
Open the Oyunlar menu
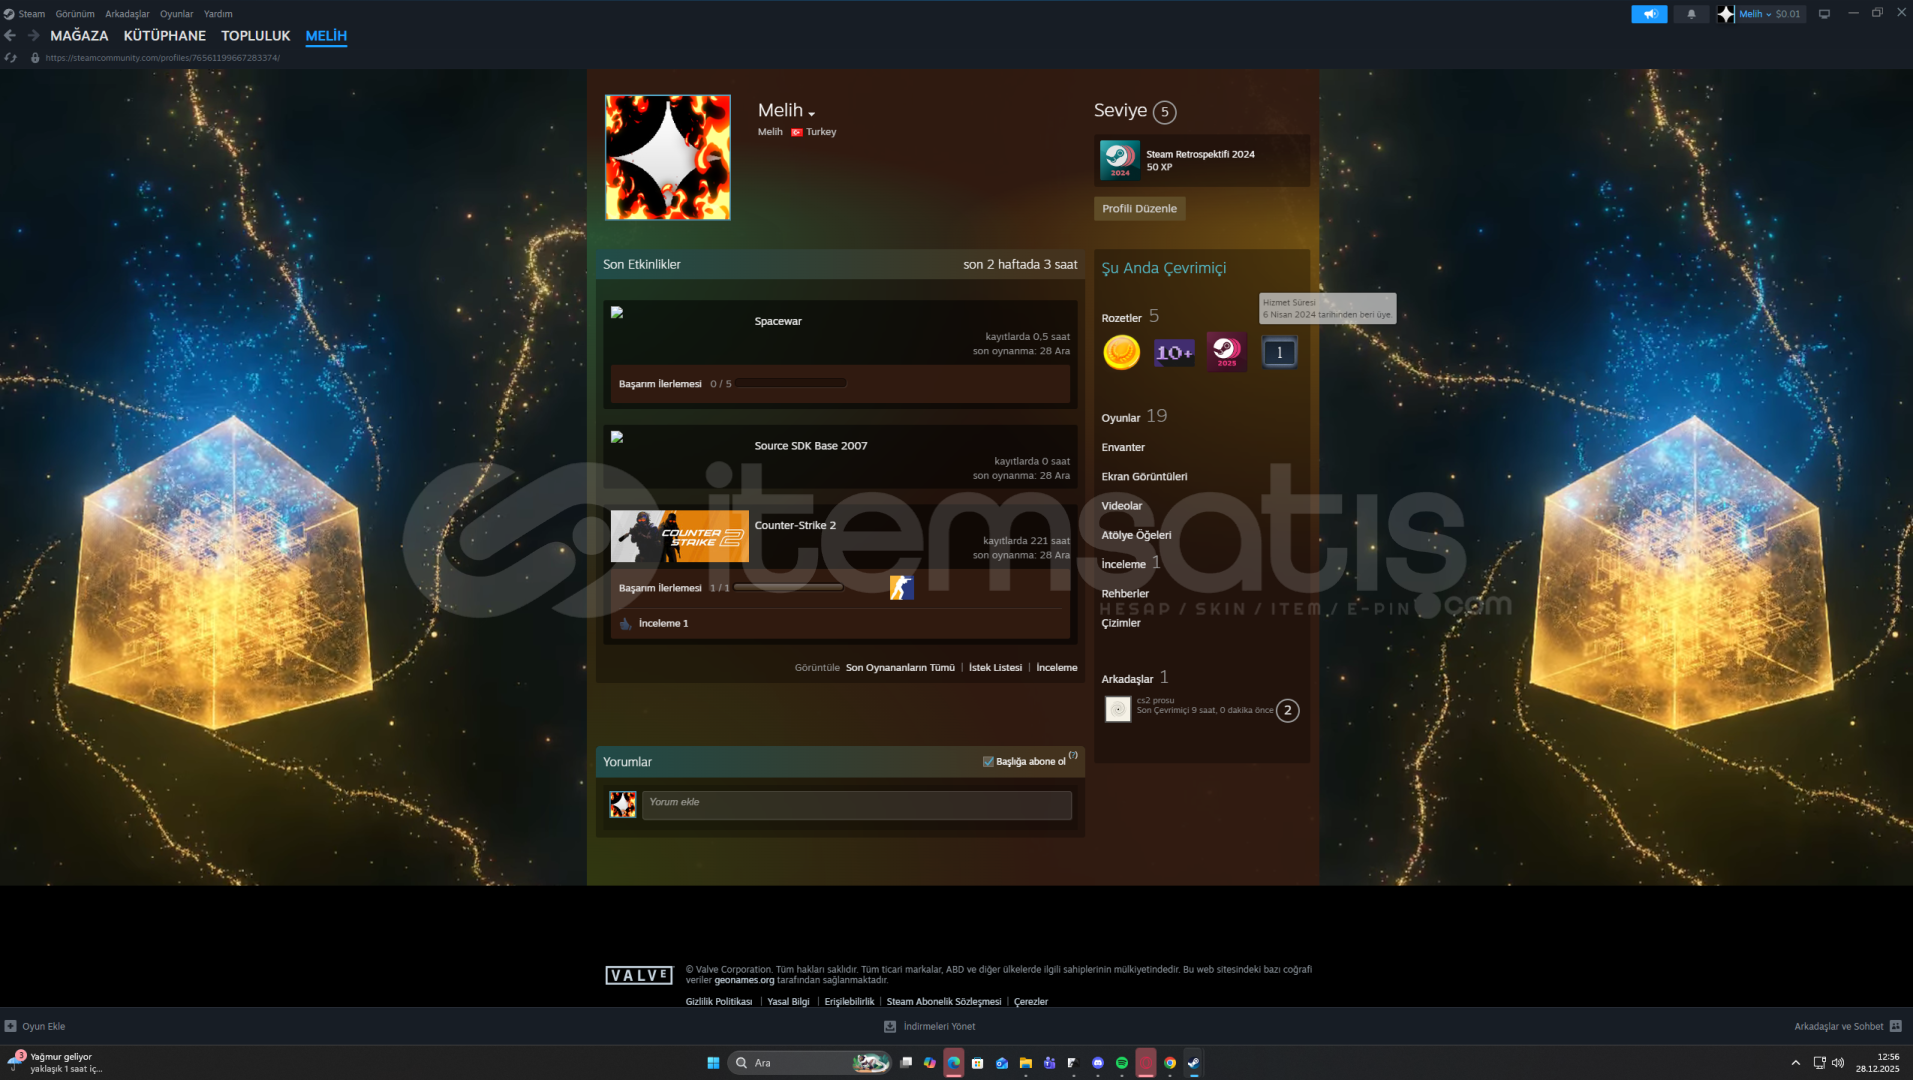[177, 14]
